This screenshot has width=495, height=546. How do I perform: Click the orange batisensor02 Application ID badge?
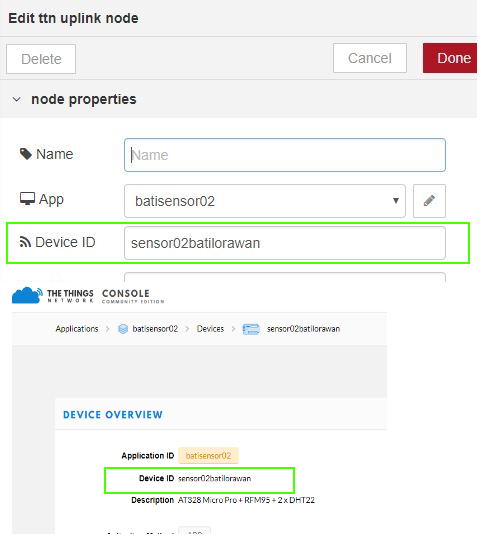[x=208, y=455]
